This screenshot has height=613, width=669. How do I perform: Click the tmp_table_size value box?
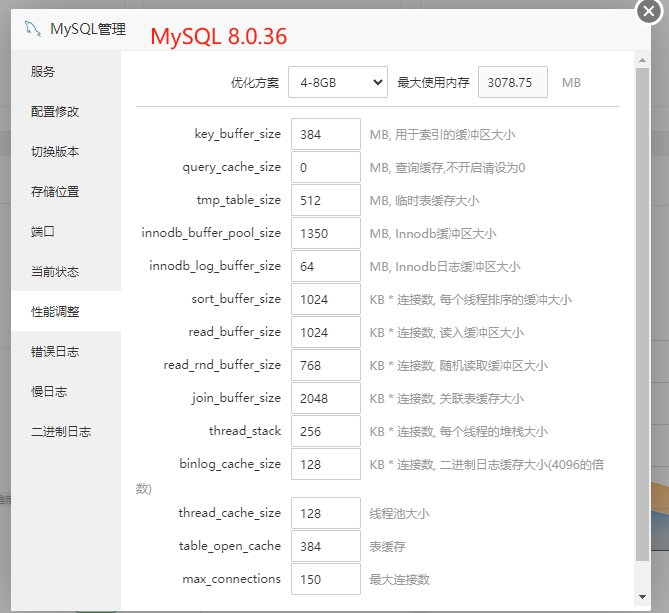[326, 200]
